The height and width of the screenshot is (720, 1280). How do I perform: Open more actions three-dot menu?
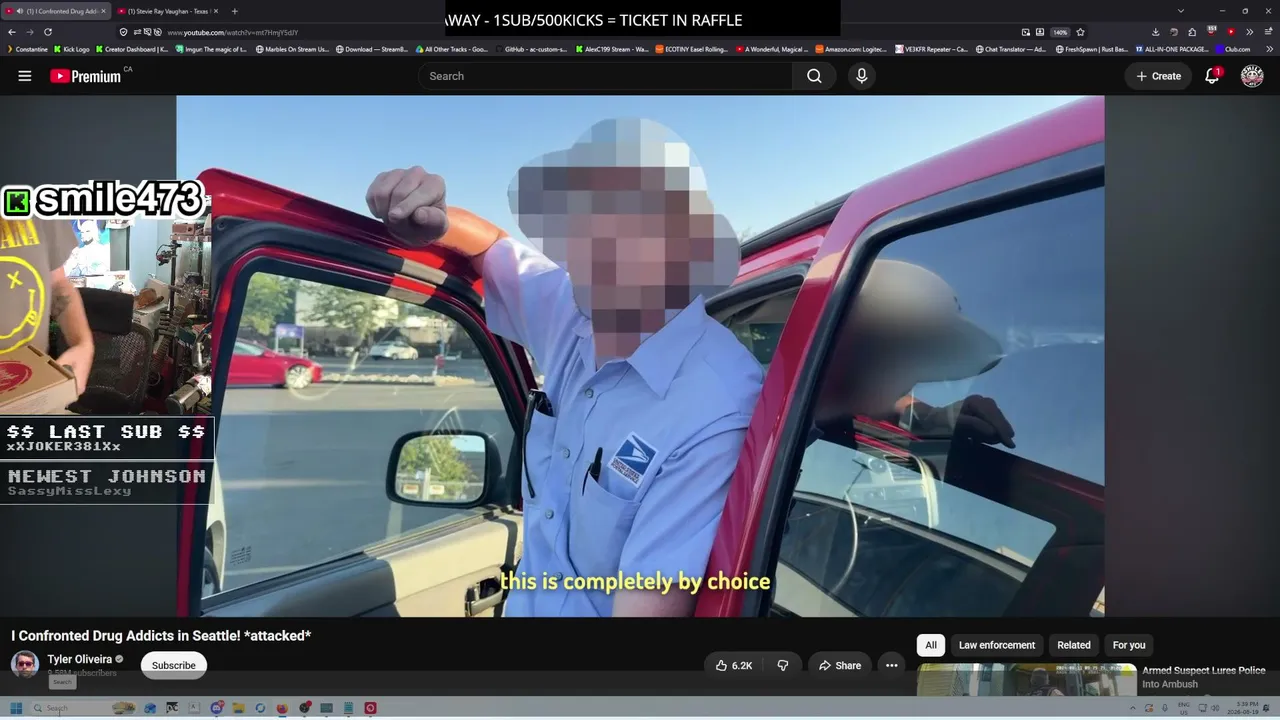coord(891,665)
